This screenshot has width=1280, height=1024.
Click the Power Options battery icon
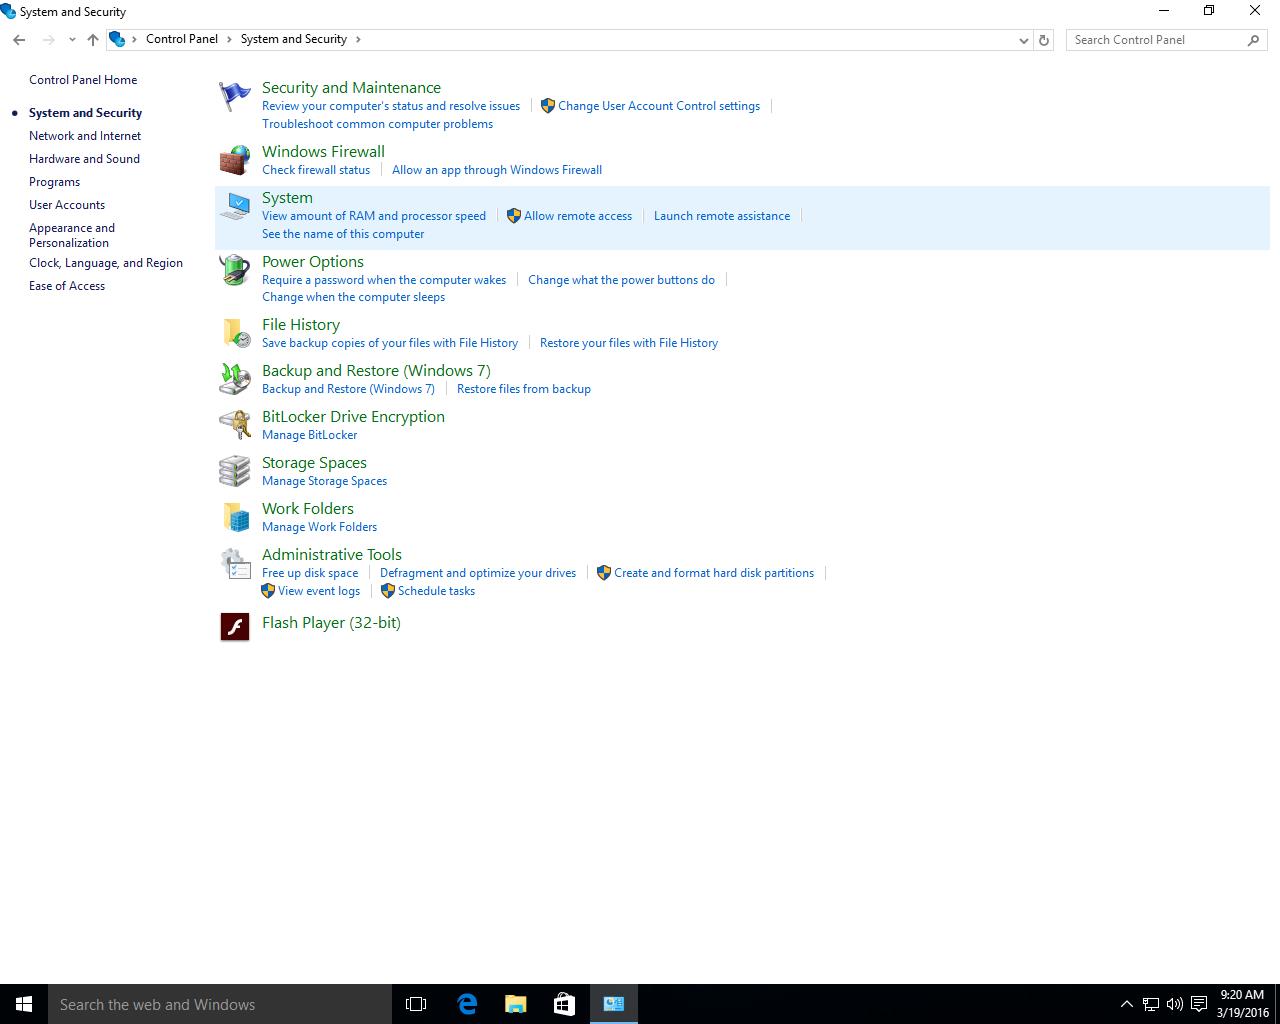pos(235,270)
